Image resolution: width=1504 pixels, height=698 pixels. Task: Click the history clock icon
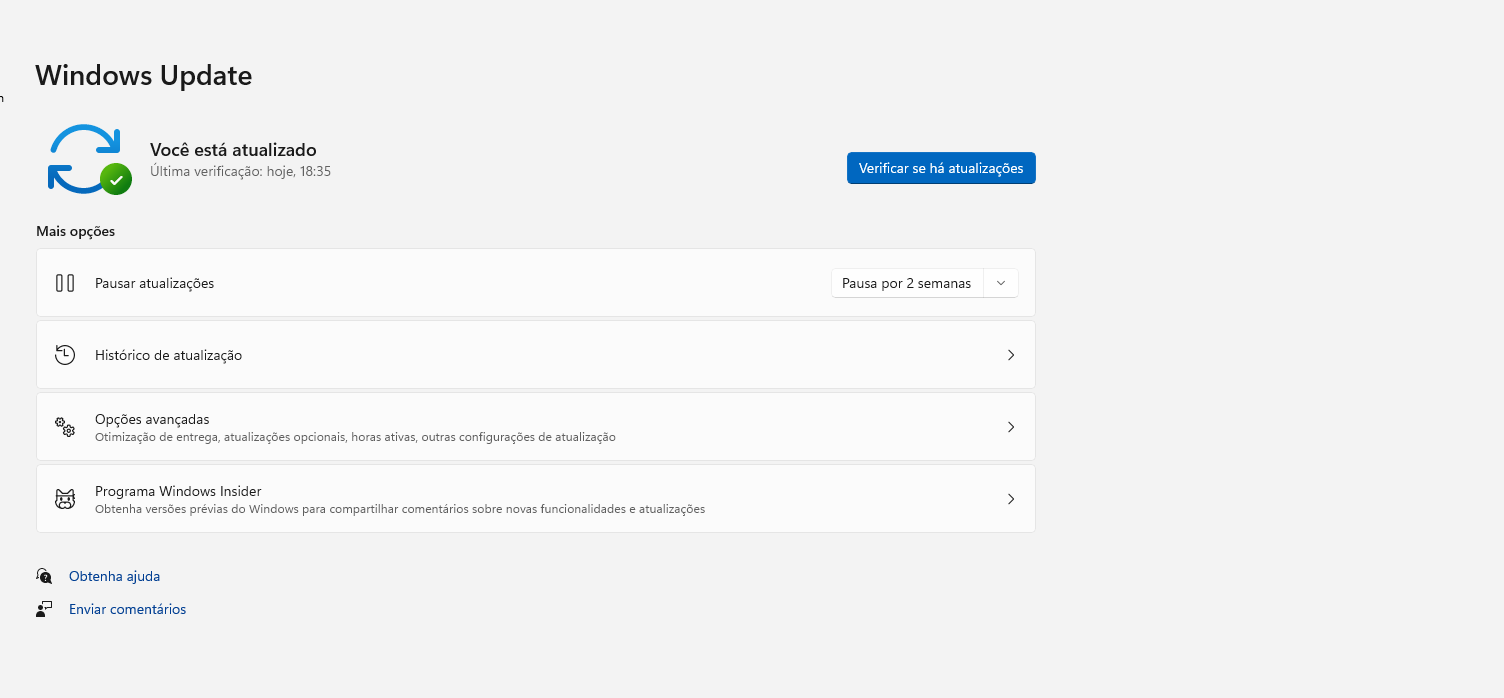[x=65, y=355]
